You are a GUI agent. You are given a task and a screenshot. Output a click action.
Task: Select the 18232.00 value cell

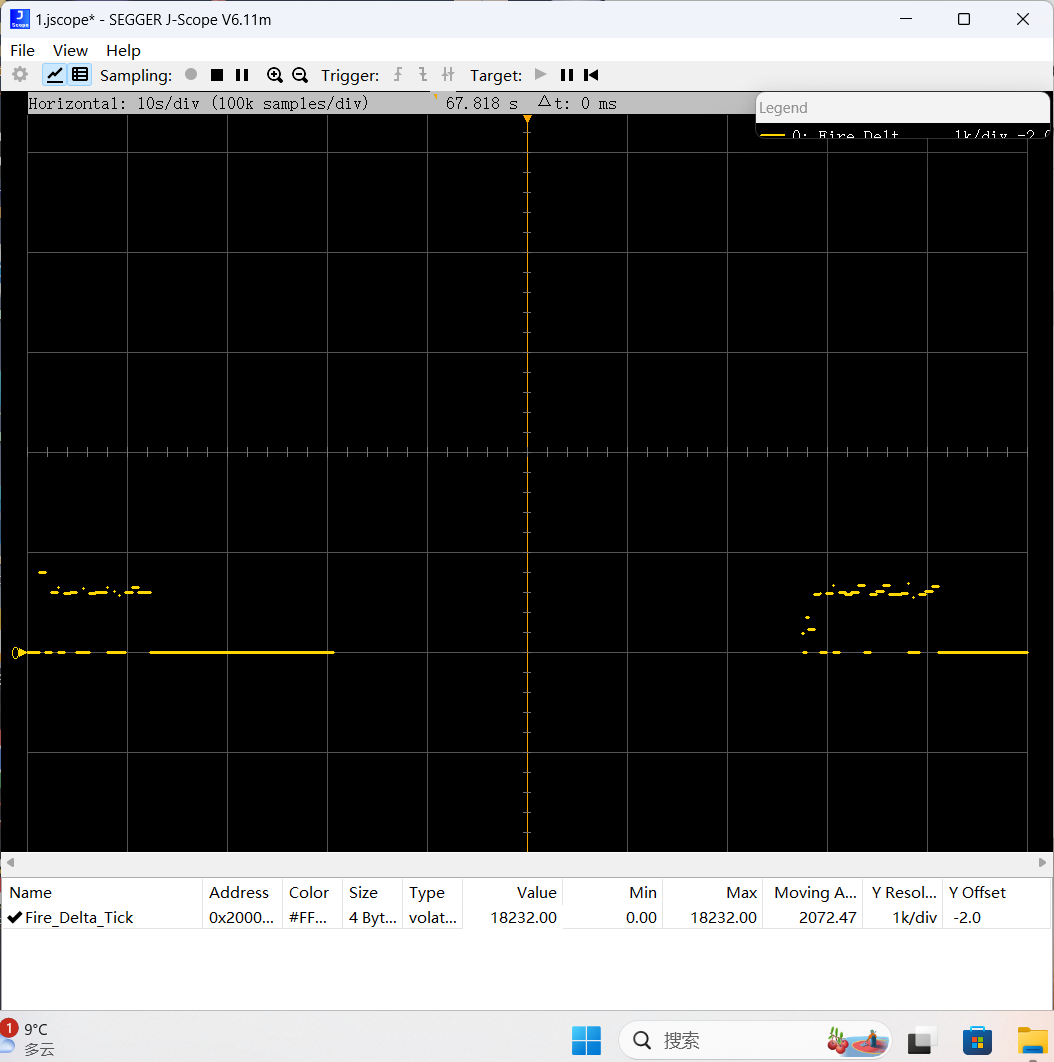click(x=513, y=917)
